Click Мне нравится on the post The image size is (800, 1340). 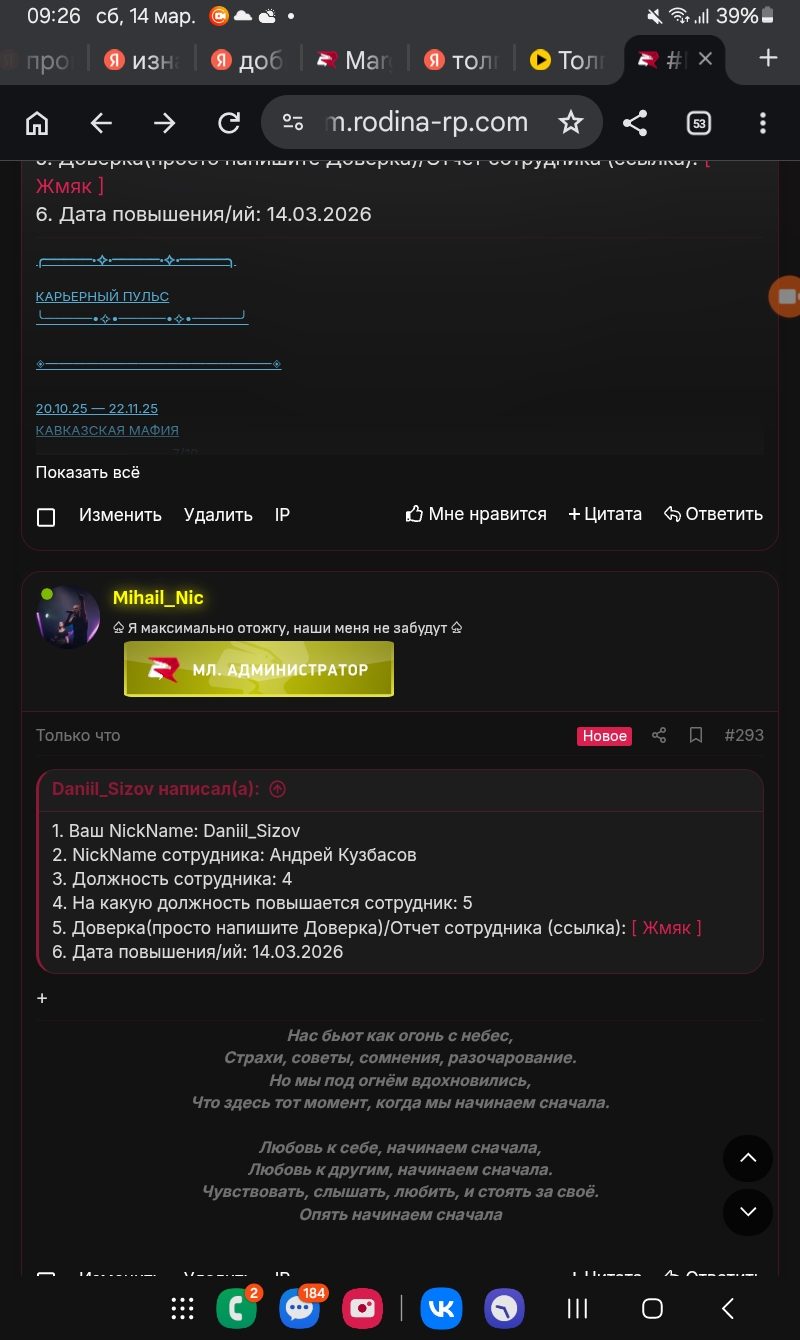tap(476, 514)
